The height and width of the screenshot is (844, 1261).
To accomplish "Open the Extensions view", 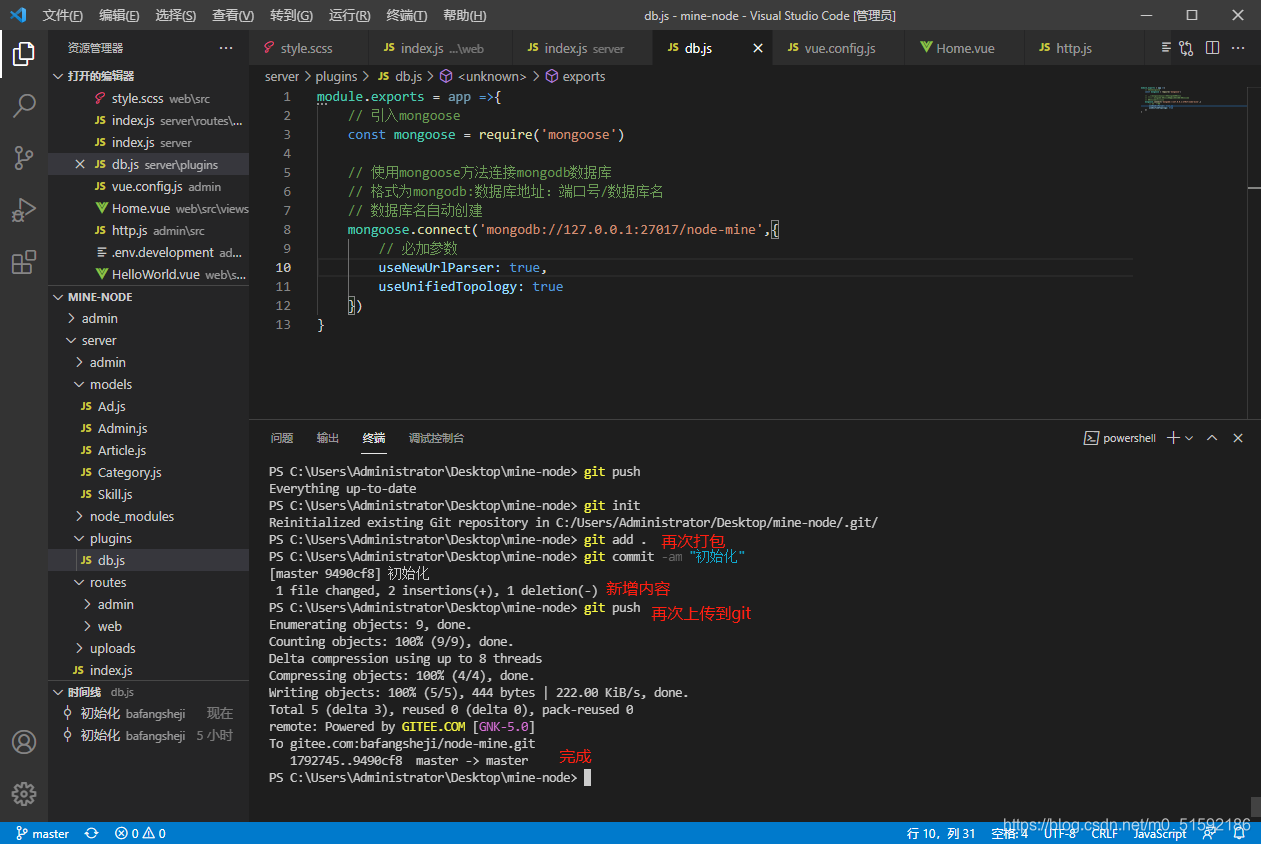I will click(x=24, y=262).
